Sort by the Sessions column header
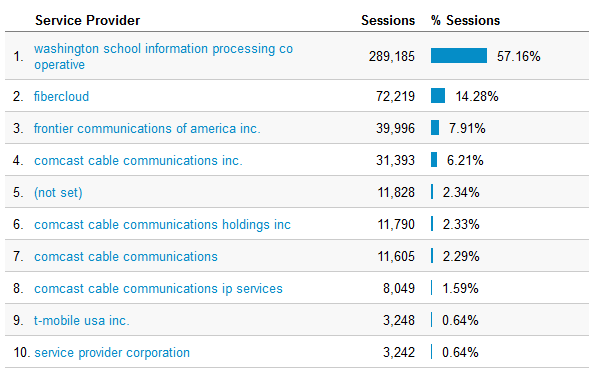596x370 pixels. [x=388, y=20]
